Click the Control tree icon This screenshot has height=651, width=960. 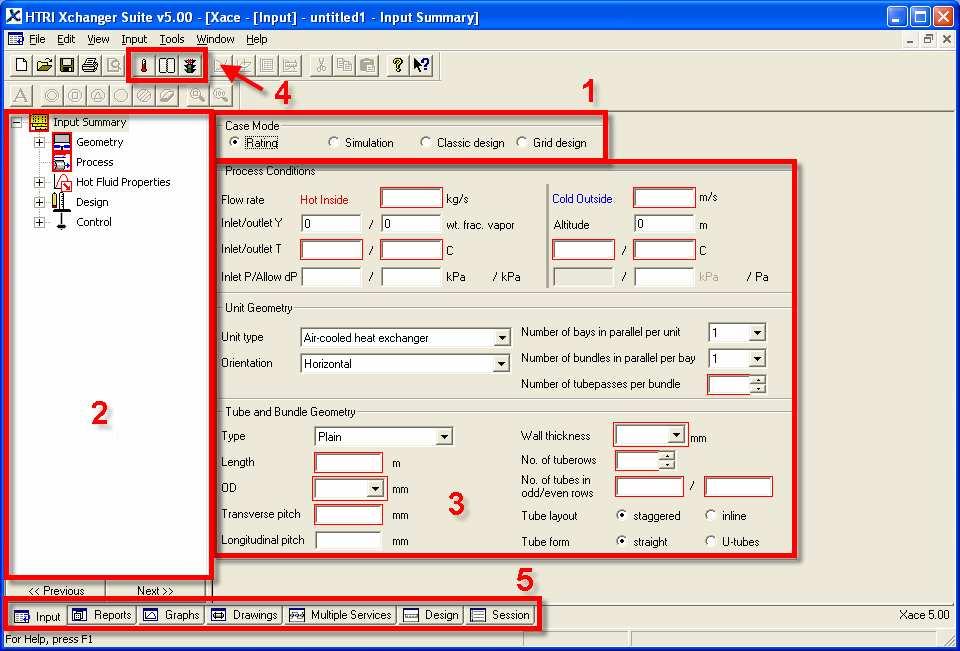pyautogui.click(x=61, y=222)
